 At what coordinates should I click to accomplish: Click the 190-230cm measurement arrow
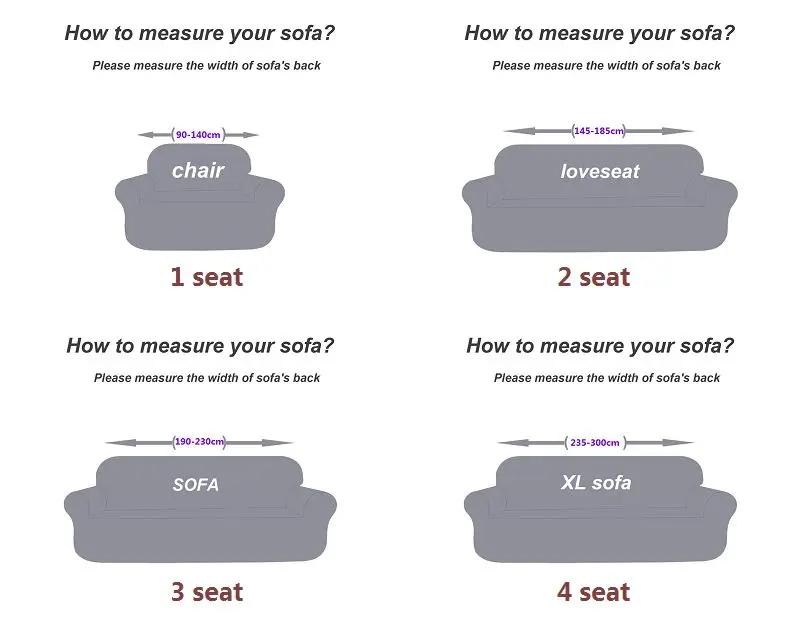[x=199, y=442]
